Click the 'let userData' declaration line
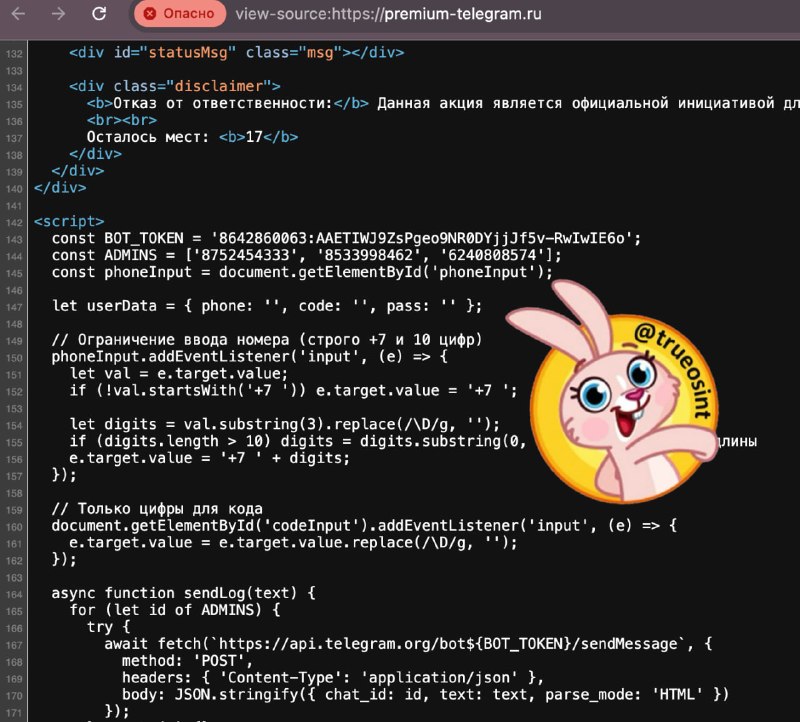This screenshot has width=800, height=722. tap(267, 306)
